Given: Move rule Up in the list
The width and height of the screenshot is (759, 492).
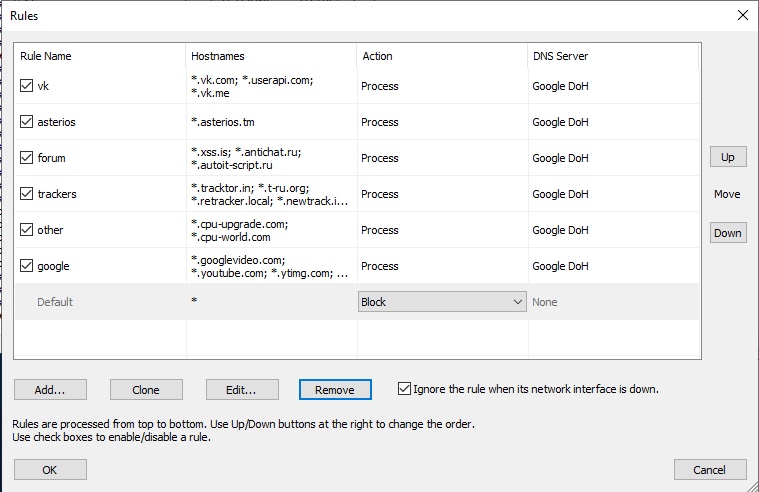Looking at the screenshot, I should click(x=727, y=157).
